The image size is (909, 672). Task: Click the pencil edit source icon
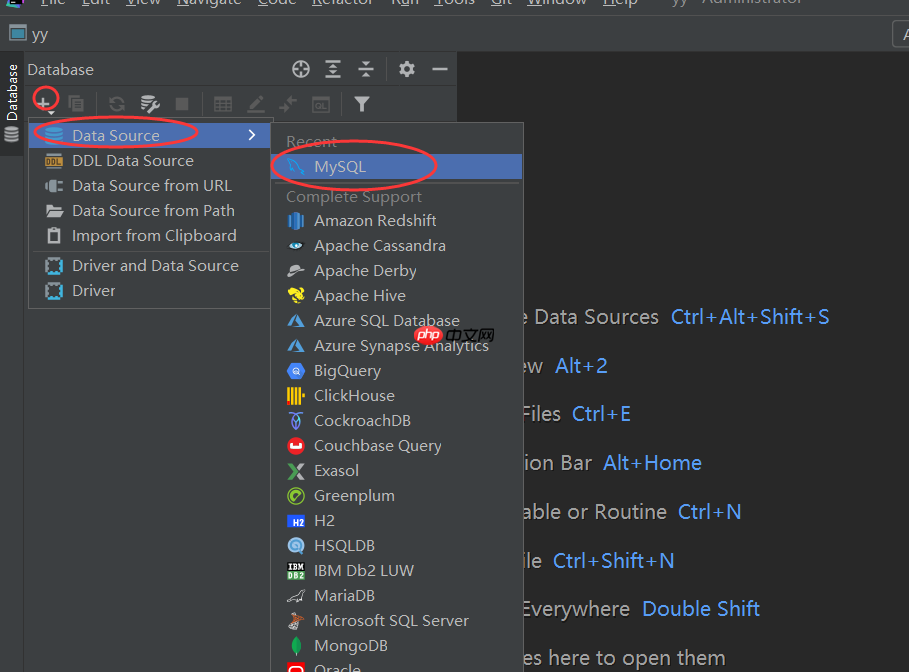click(x=258, y=103)
